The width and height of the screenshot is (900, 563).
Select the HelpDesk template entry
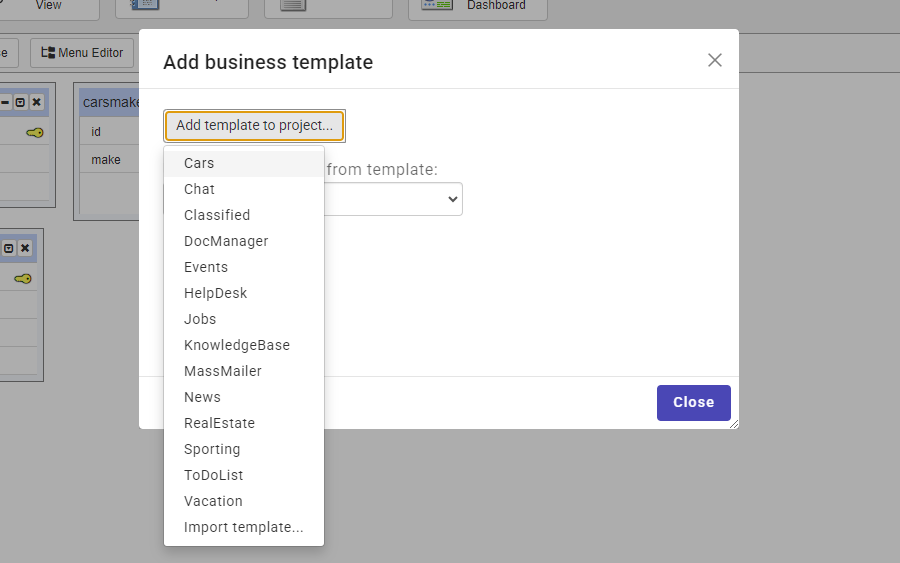pyautogui.click(x=215, y=293)
